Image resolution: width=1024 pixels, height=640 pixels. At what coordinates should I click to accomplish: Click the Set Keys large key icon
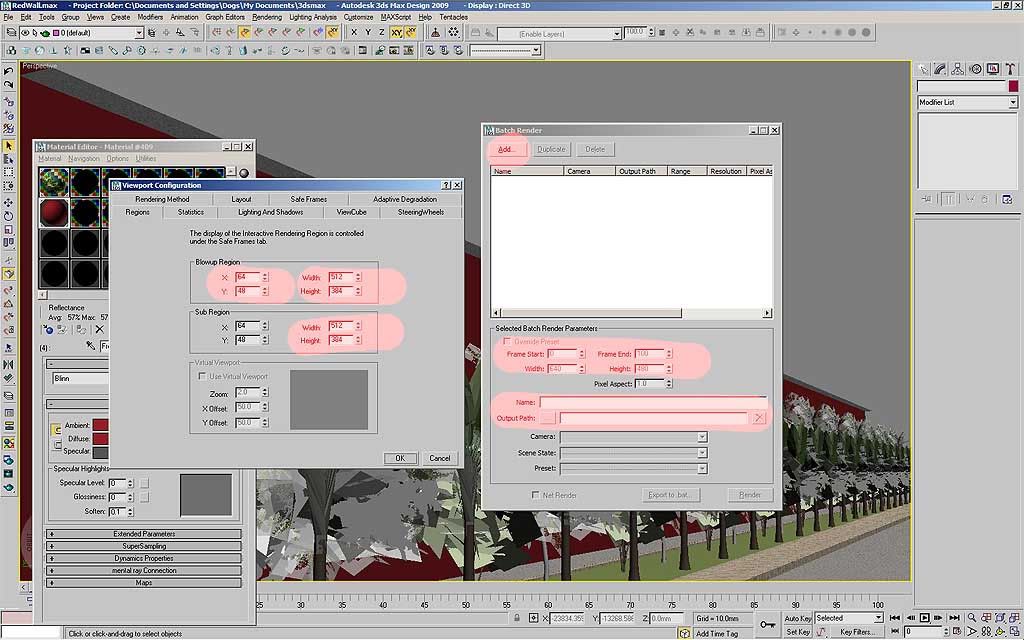768,625
